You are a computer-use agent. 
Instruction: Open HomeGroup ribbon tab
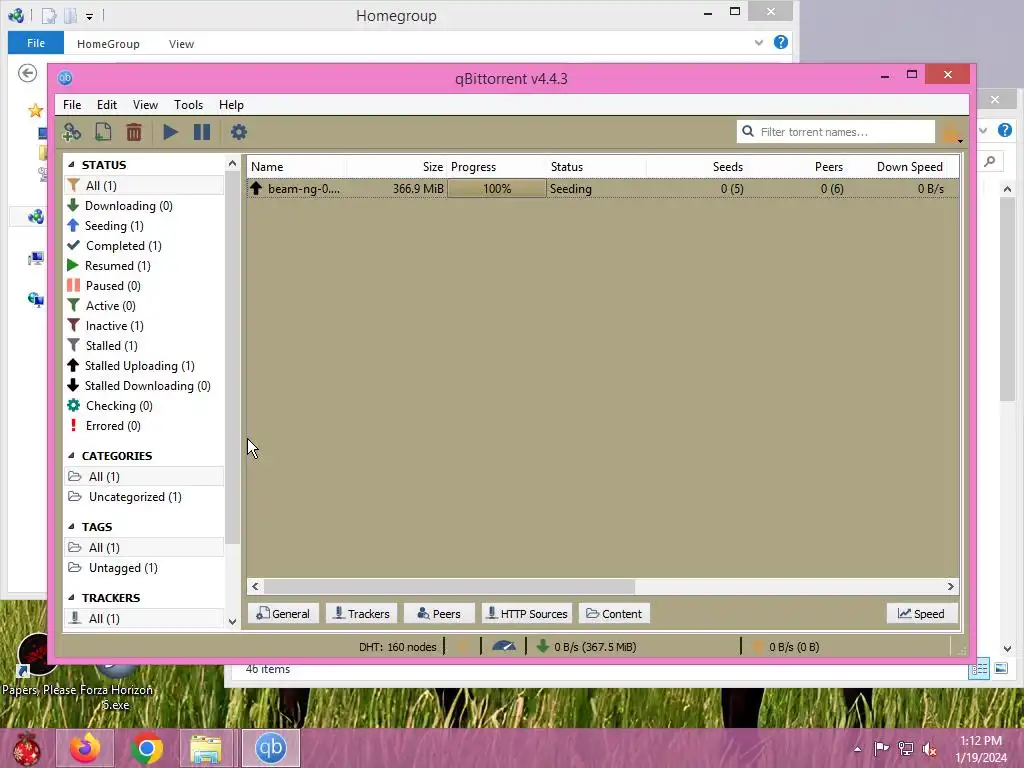pyautogui.click(x=108, y=44)
